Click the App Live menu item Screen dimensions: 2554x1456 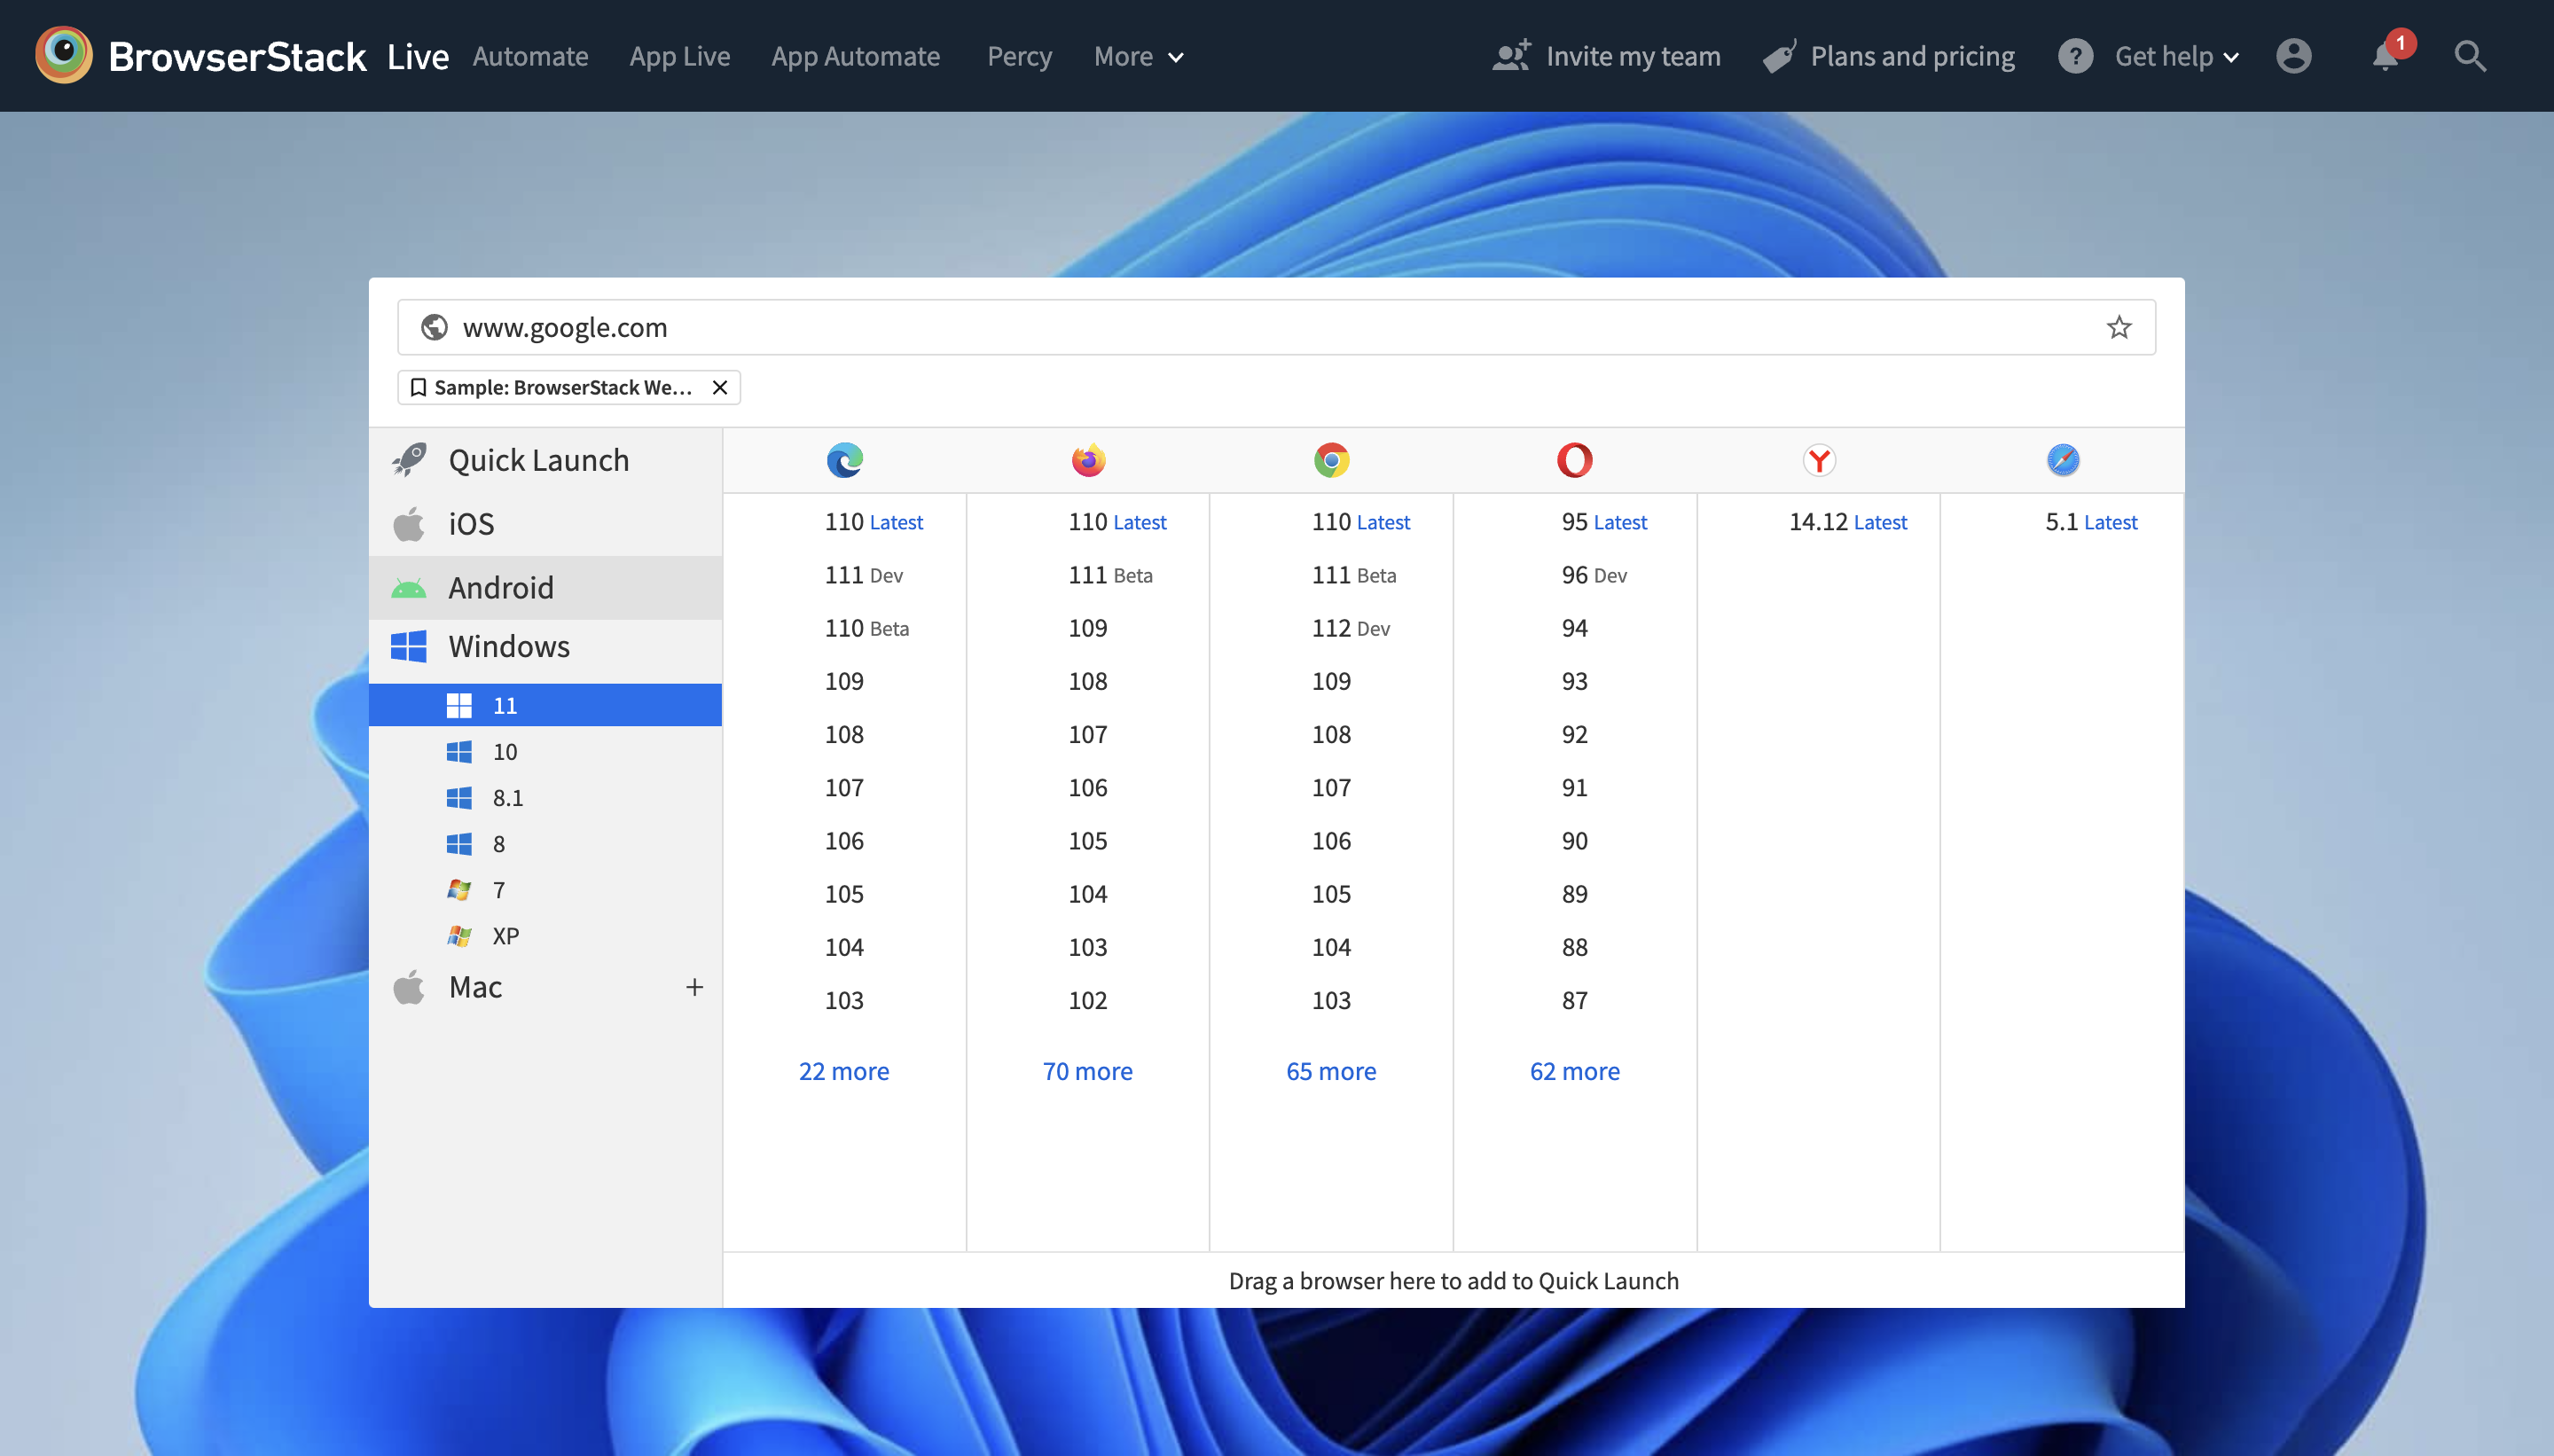point(678,54)
